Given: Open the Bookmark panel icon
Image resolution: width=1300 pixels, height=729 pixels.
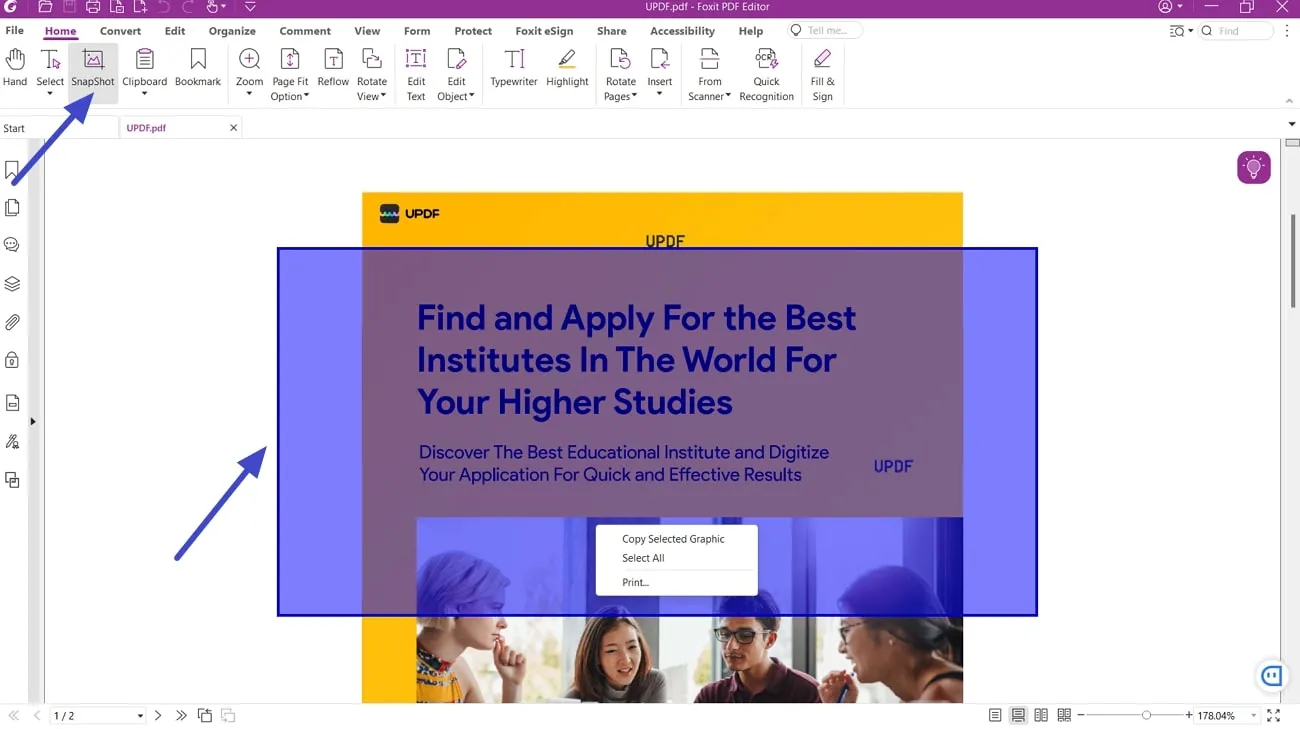Looking at the screenshot, I should (x=13, y=170).
